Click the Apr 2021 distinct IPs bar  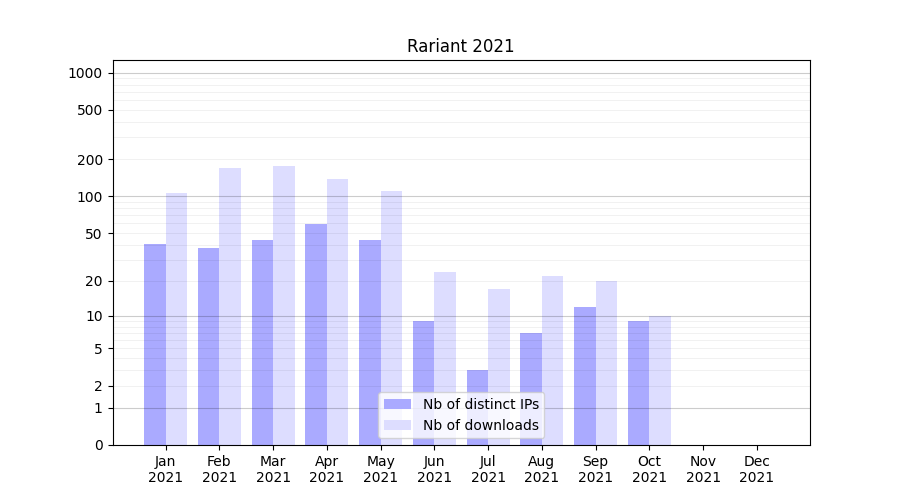316,334
